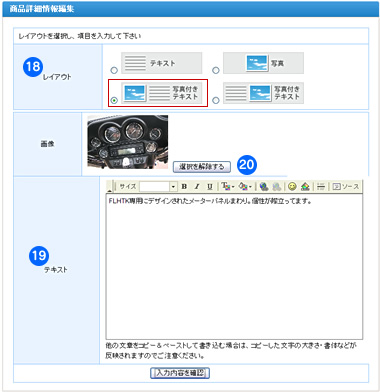Click the motorcycle dashboard image thumbnail
Screen dimensions: 380x392
pos(128,142)
